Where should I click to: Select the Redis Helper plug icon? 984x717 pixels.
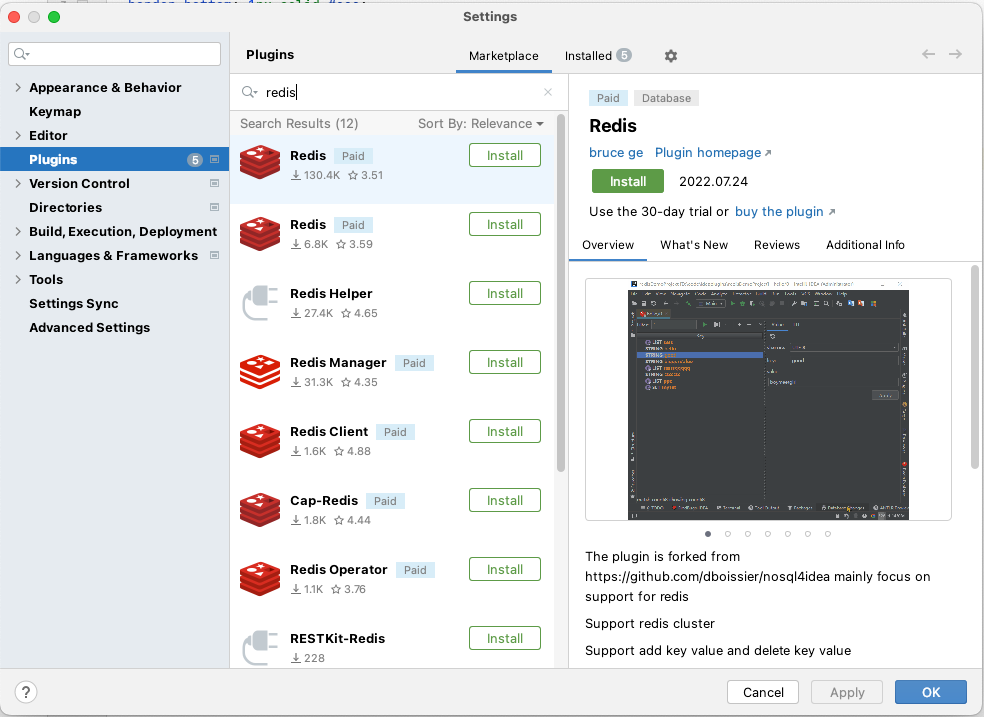pyautogui.click(x=260, y=303)
